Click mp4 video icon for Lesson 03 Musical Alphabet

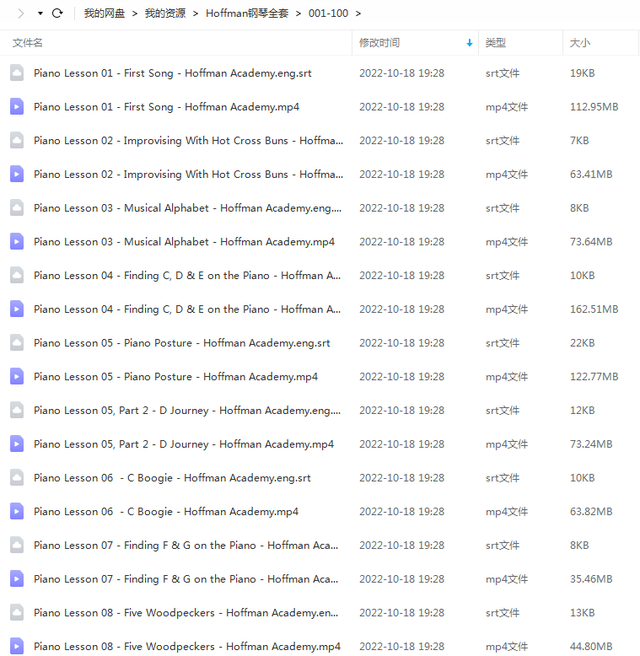click(17, 241)
